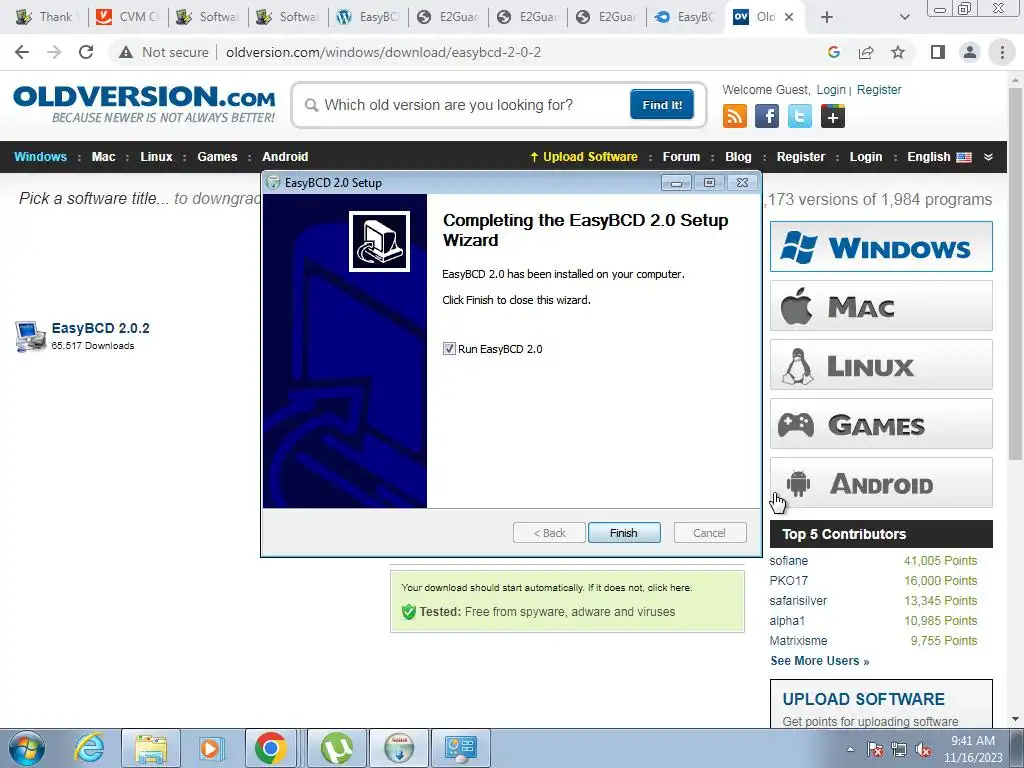1024x768 pixels.
Task: Open the Linux item in navigation bar
Action: tap(156, 157)
